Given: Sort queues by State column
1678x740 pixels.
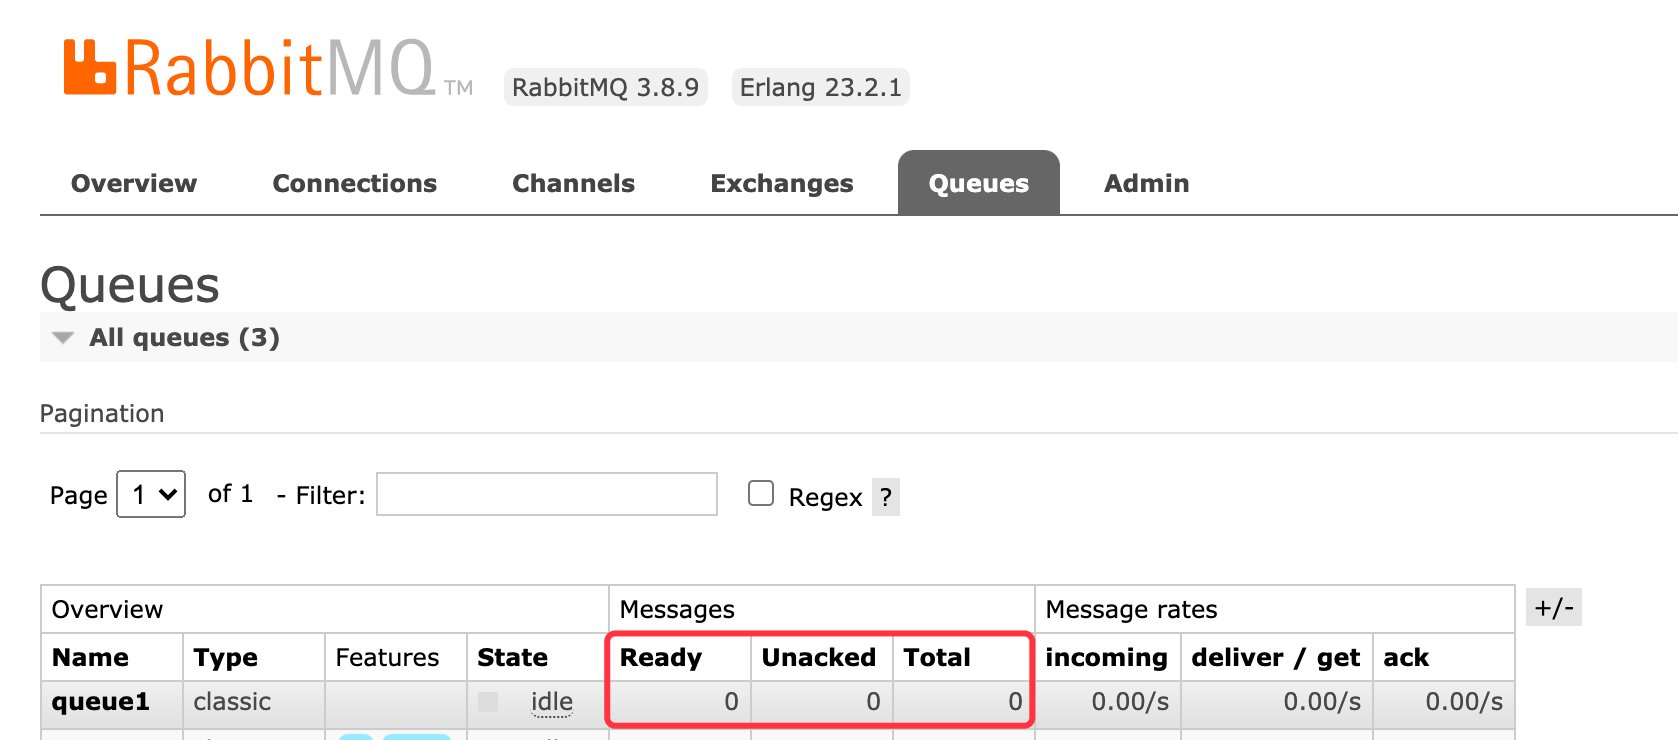Looking at the screenshot, I should point(513,657).
